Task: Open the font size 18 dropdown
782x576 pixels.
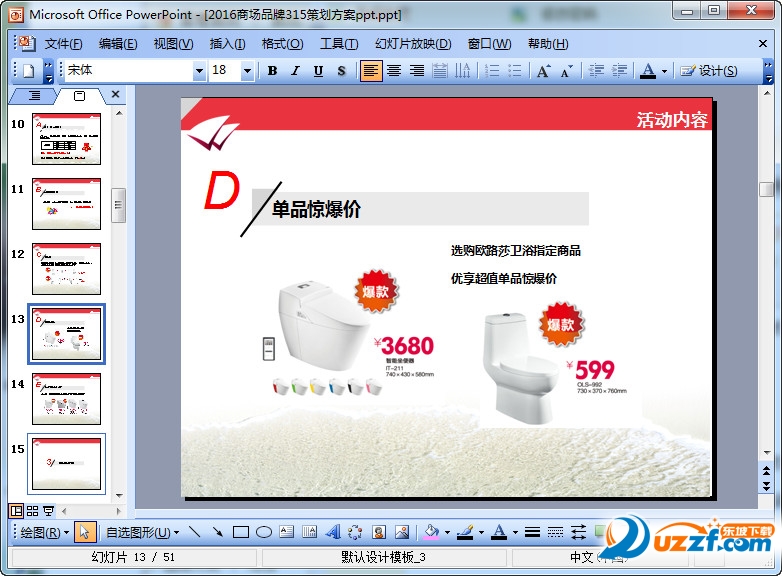Action: (247, 71)
